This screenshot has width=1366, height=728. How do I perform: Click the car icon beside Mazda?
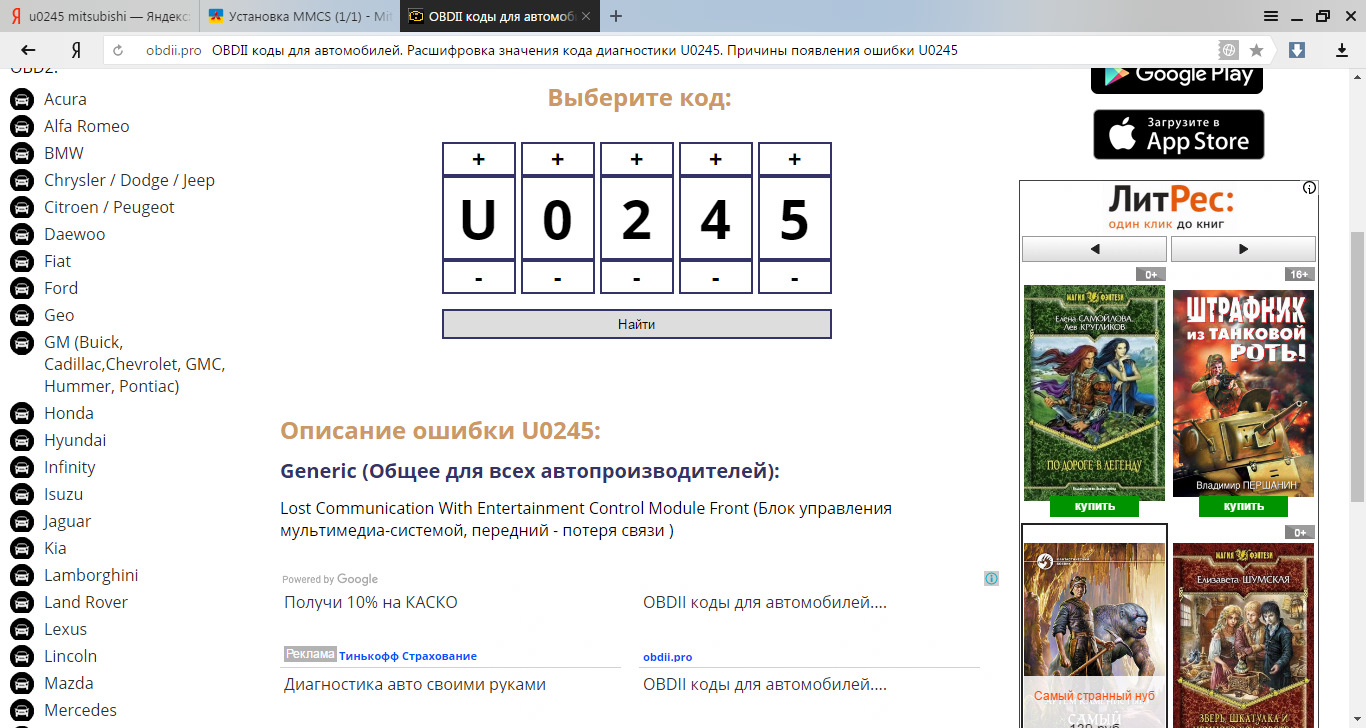point(21,683)
